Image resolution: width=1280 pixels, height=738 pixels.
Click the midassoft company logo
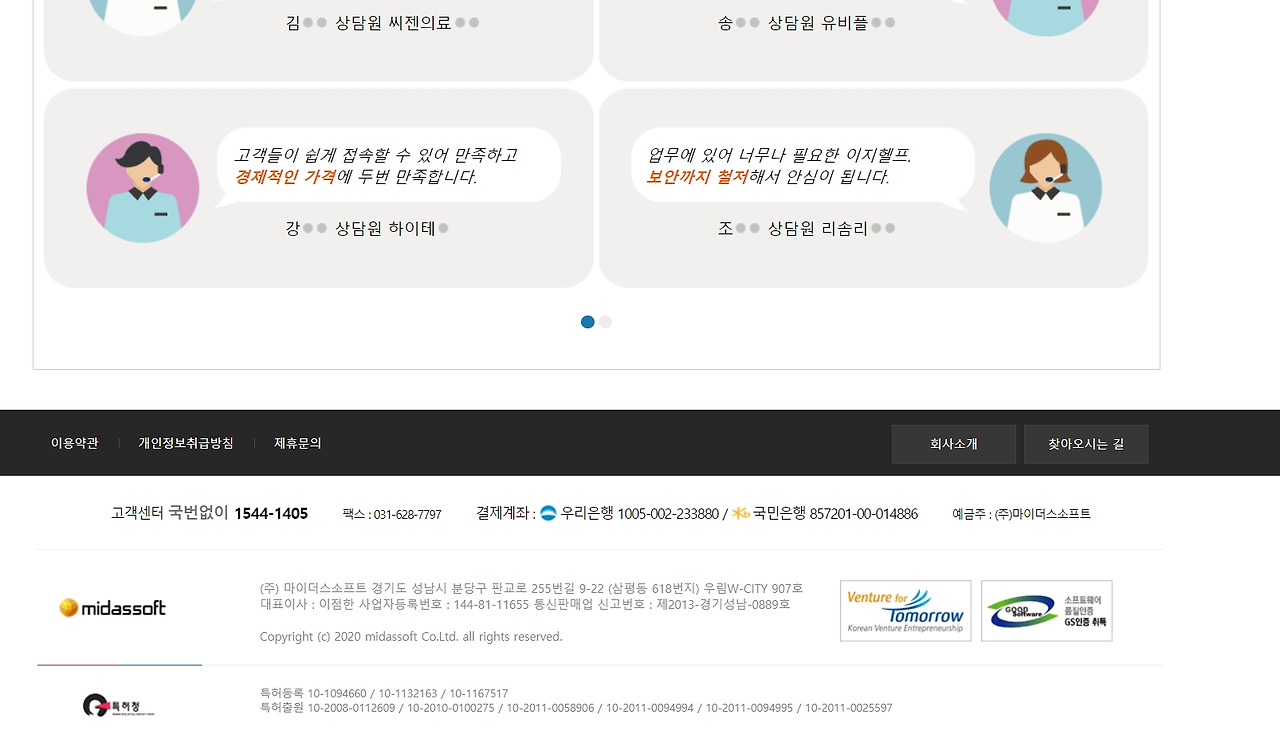[111, 606]
